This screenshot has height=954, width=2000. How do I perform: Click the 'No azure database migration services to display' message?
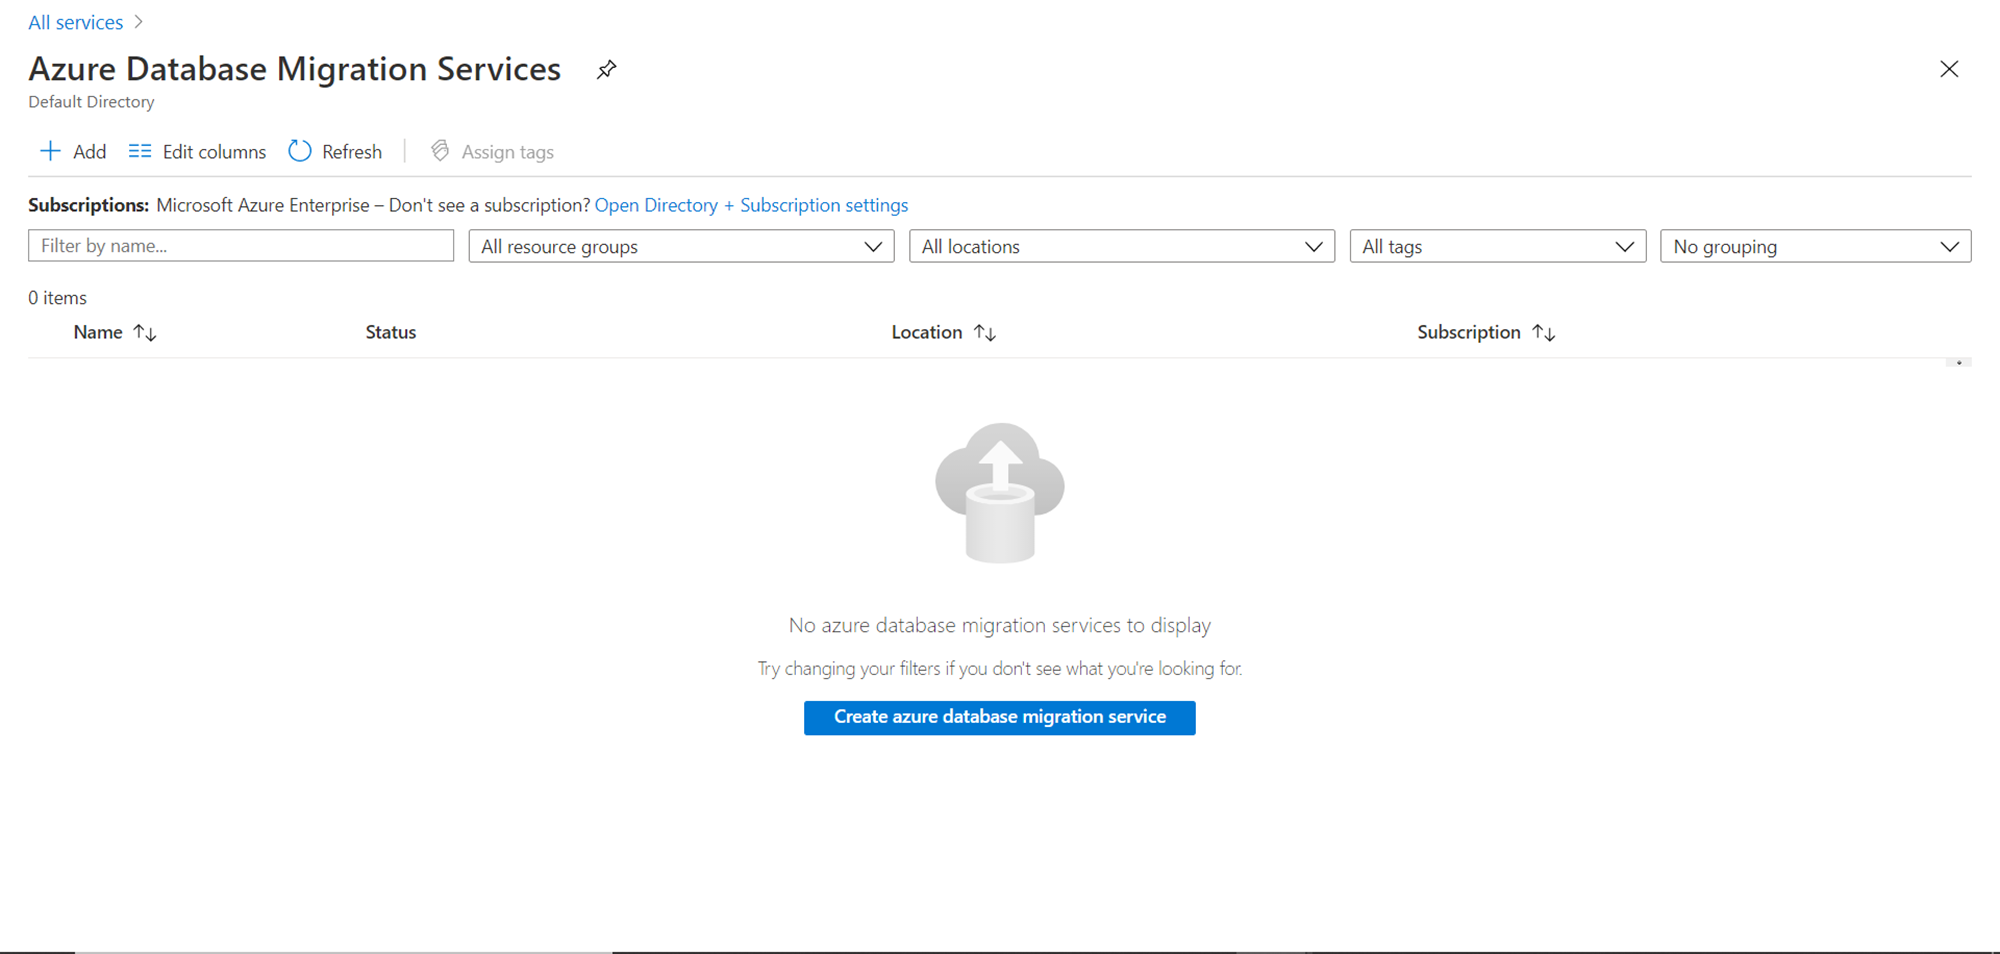coord(1000,625)
